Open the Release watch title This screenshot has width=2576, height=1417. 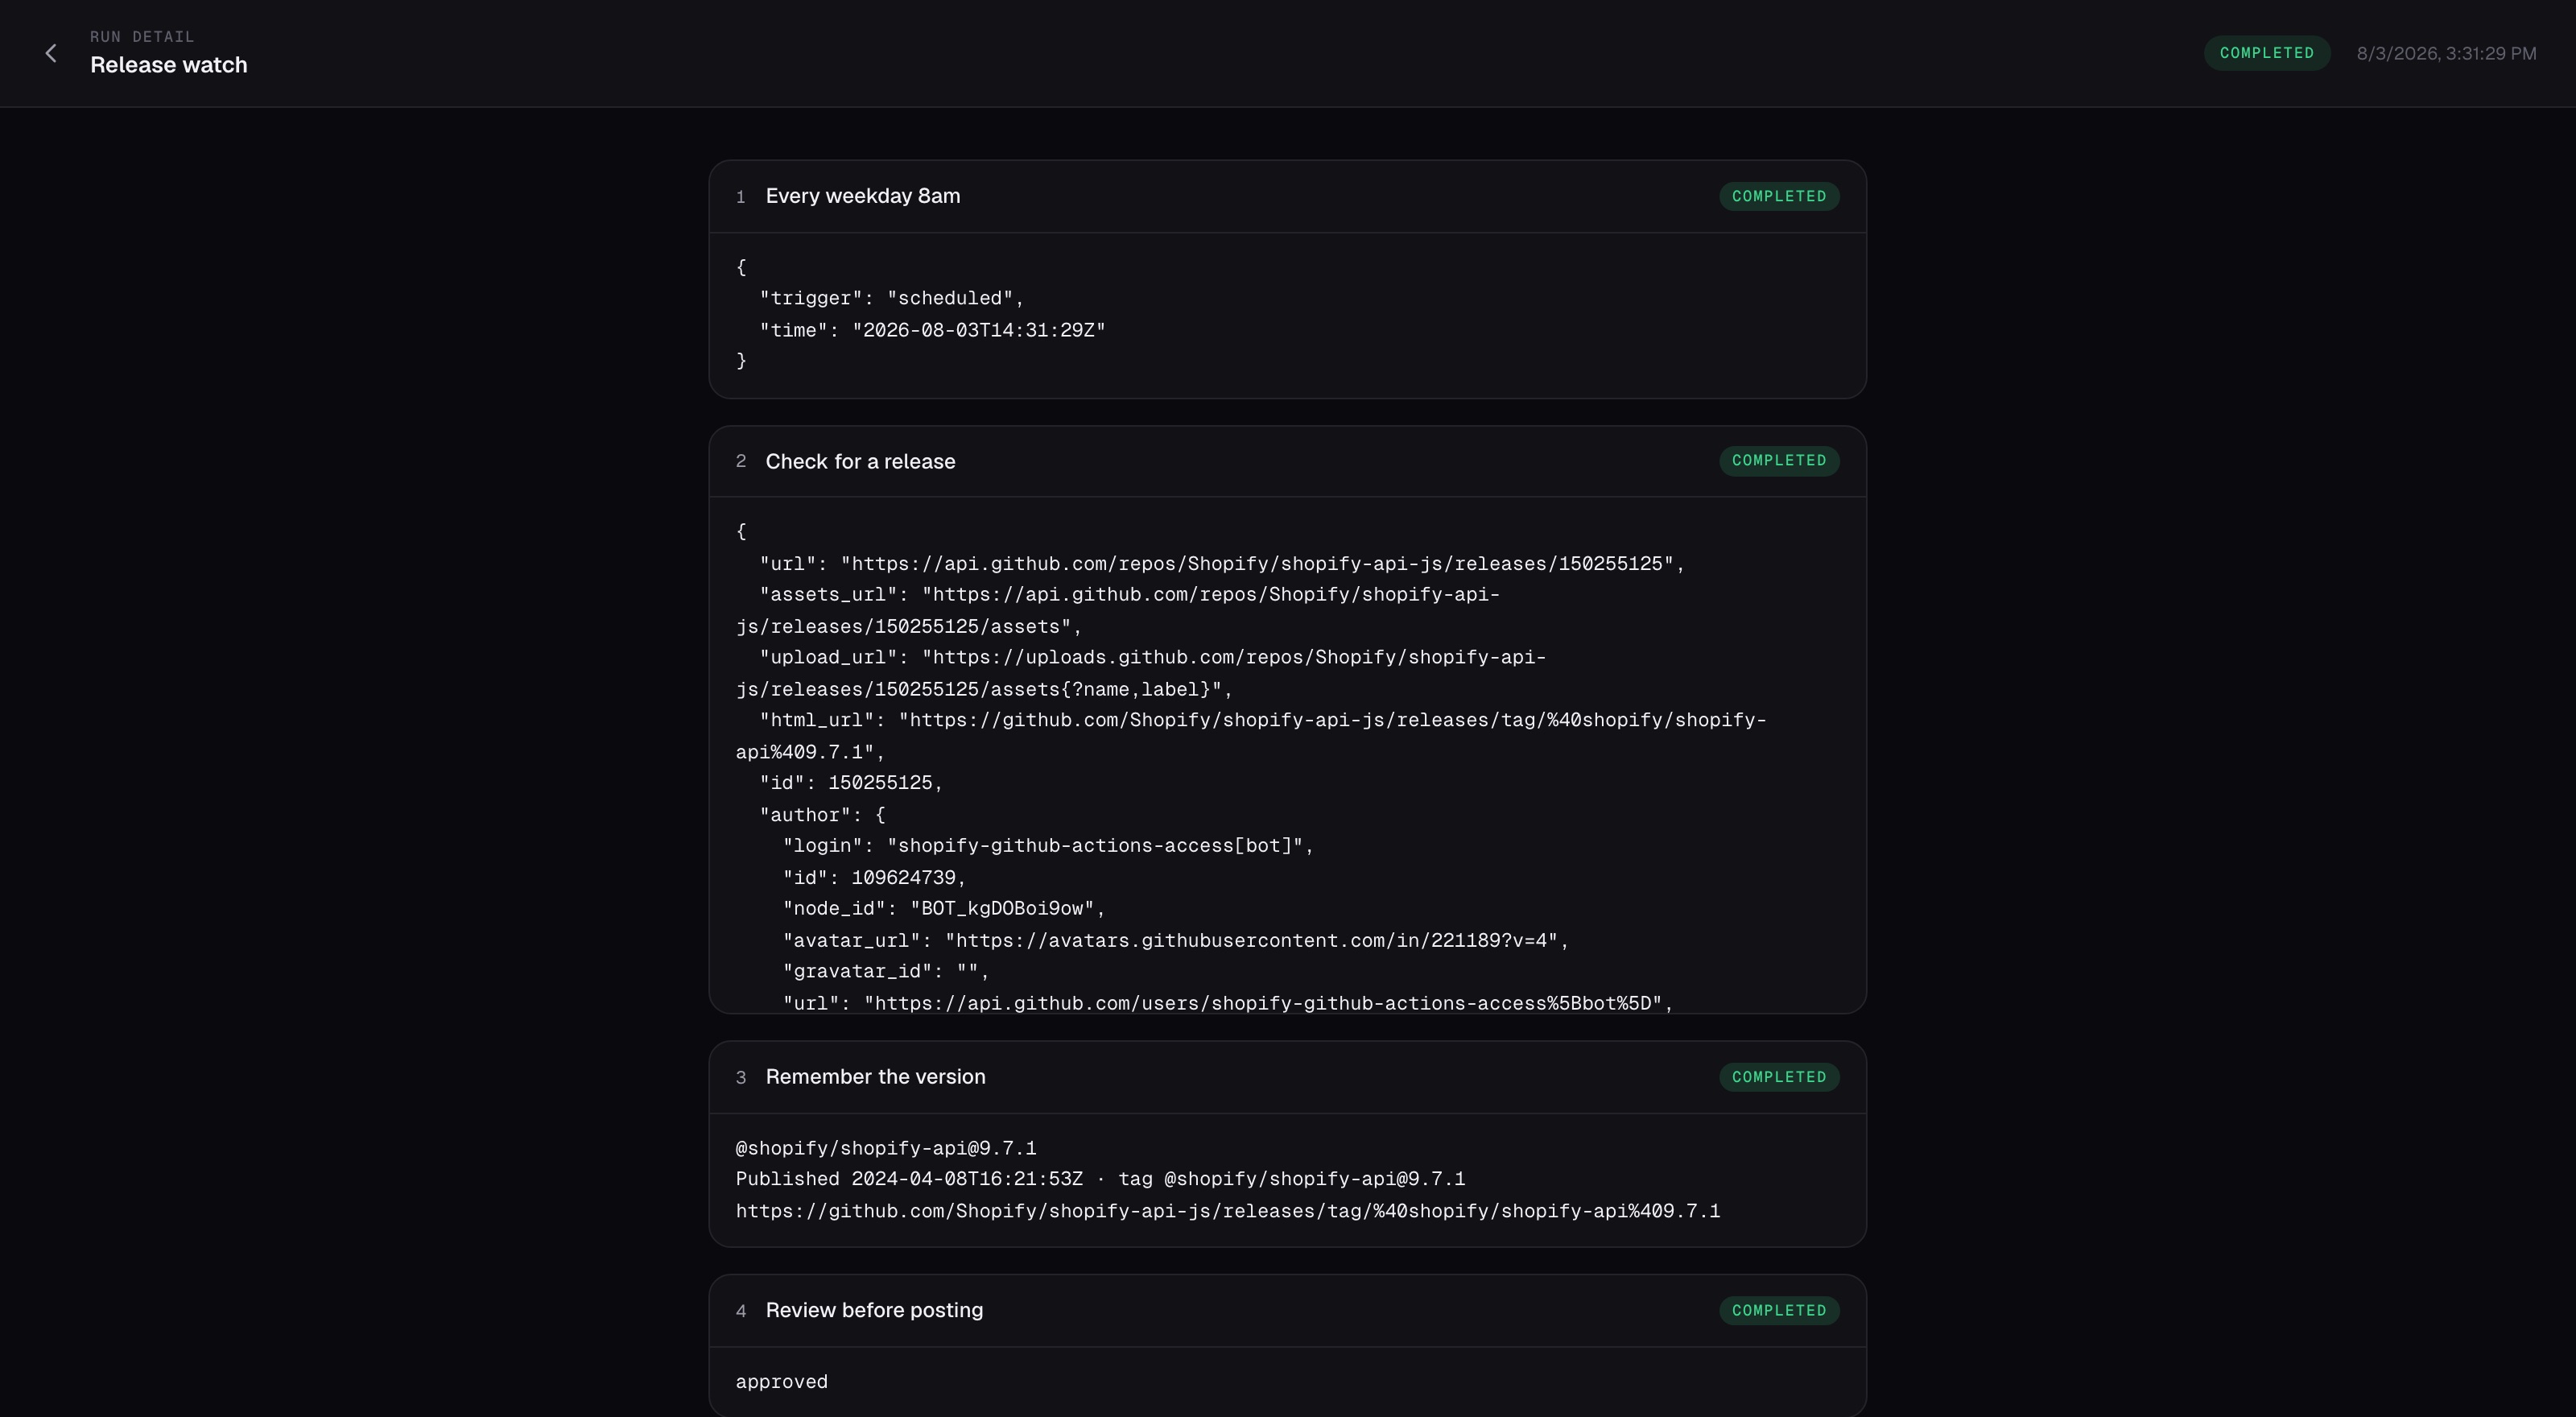pos(169,65)
